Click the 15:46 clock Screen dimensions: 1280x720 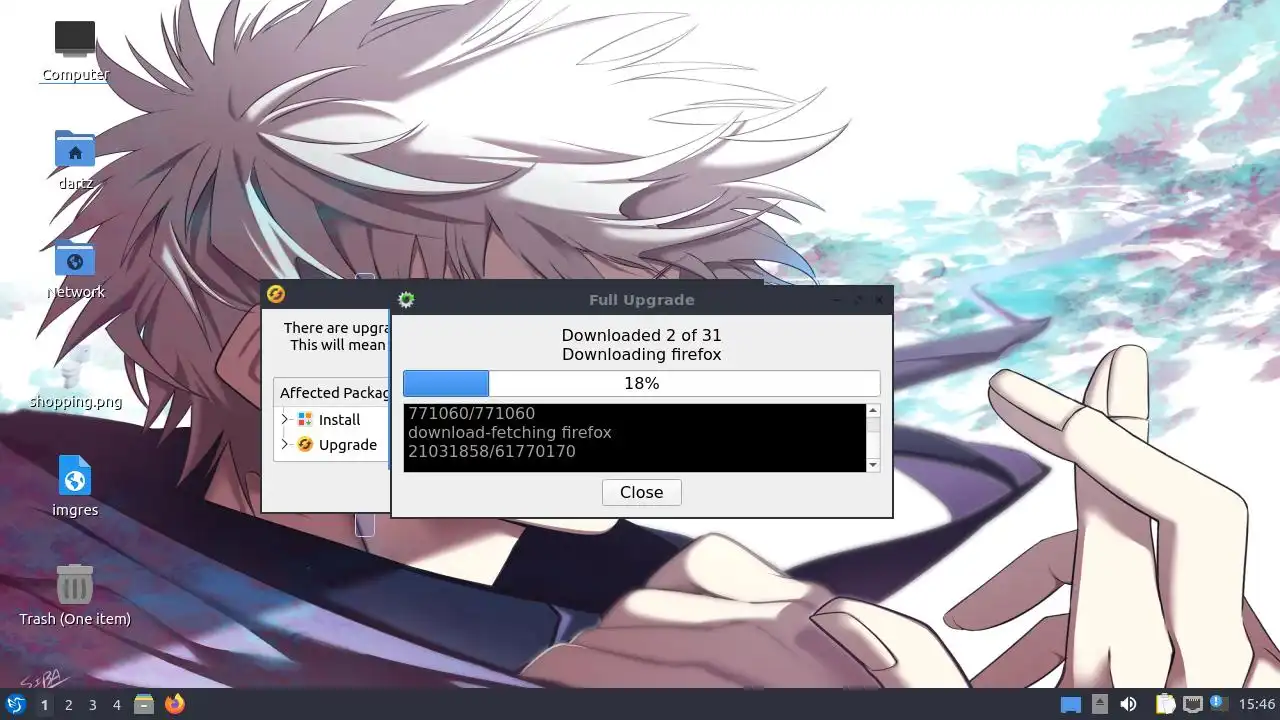[1257, 705]
